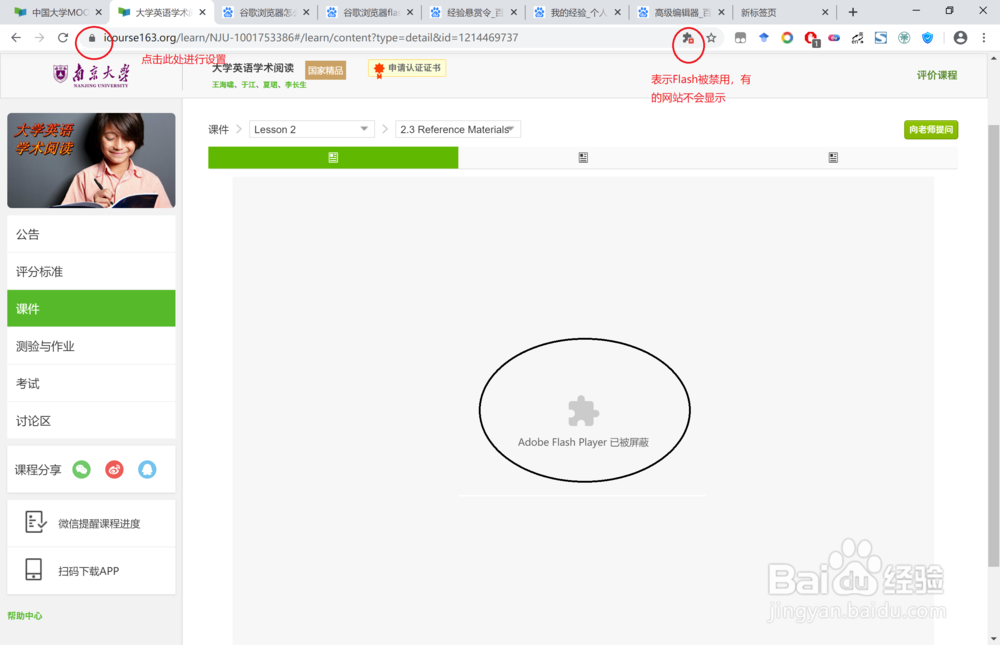Click the address bar URL field
Viewport: 1000px width, 645px height.
[383, 38]
